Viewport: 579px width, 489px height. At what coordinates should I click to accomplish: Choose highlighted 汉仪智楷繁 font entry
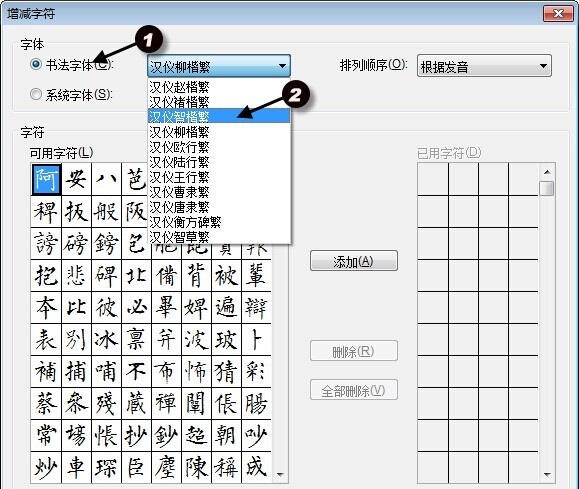pos(219,116)
